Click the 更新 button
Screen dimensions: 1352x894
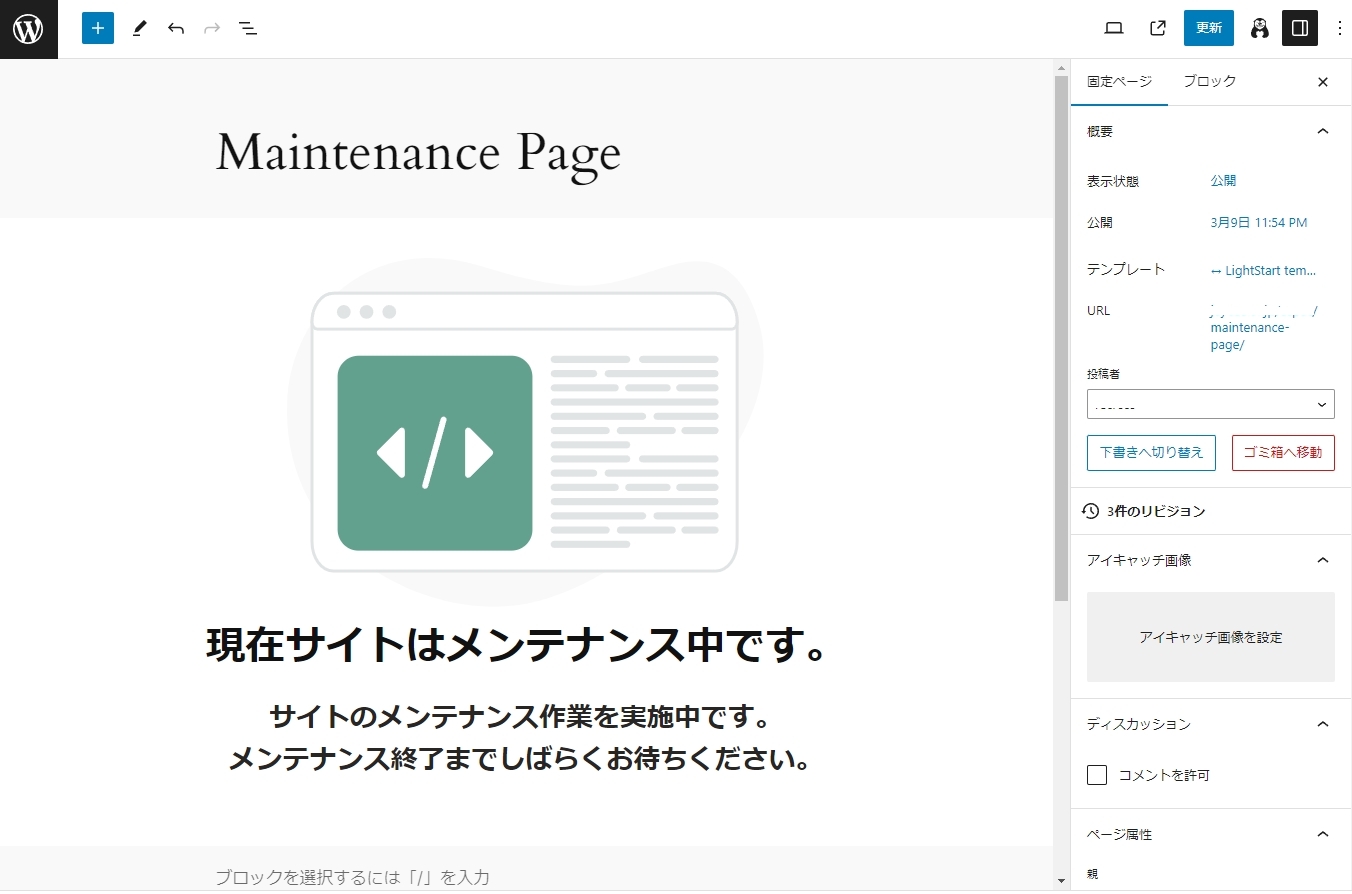pyautogui.click(x=1208, y=28)
